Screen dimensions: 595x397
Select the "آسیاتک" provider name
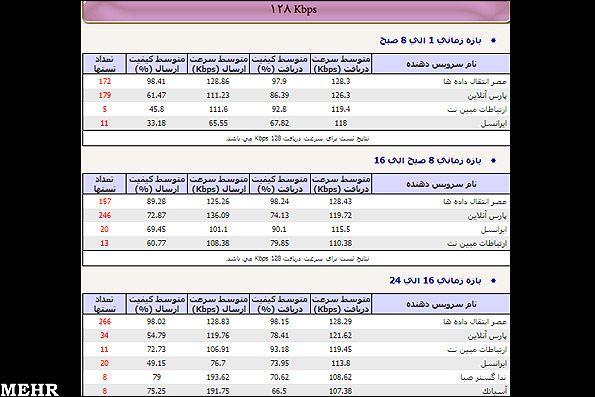(494, 391)
